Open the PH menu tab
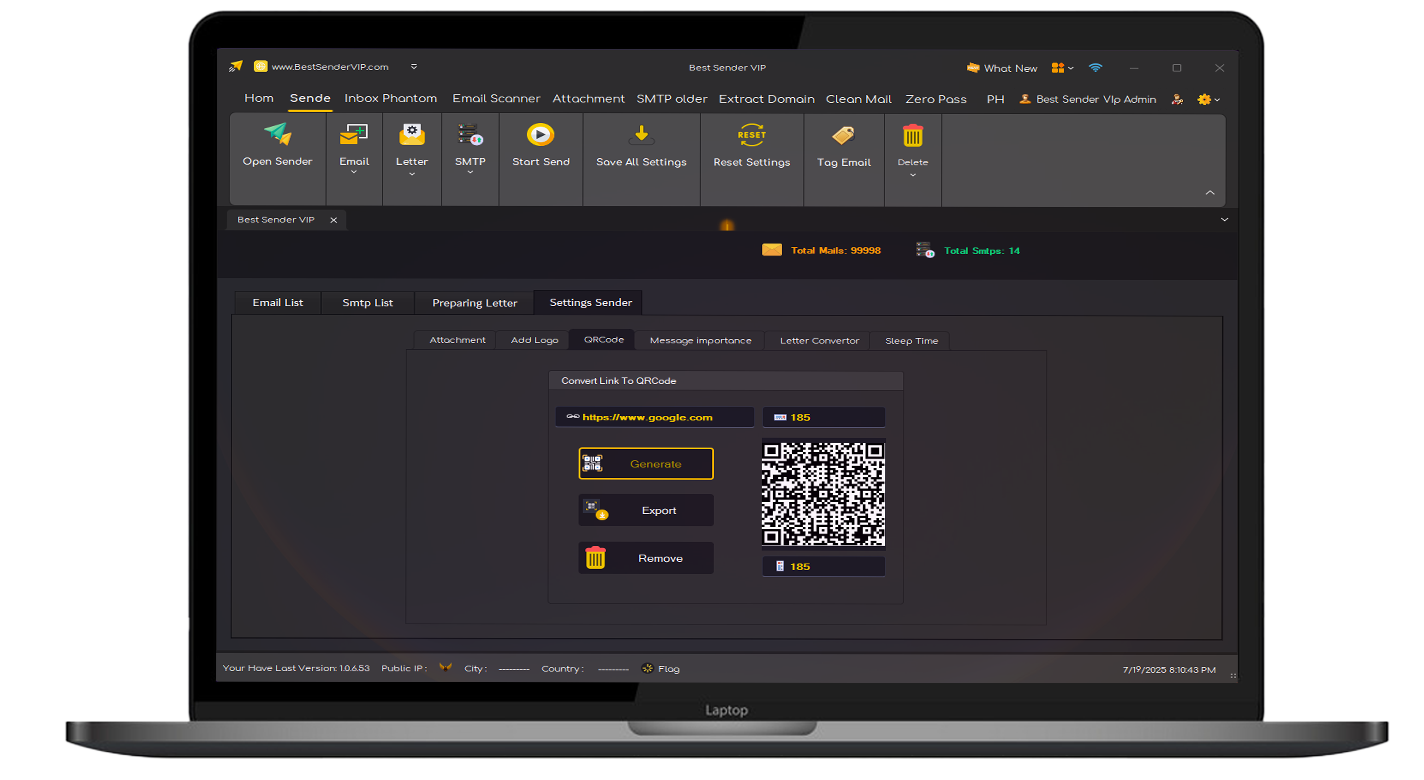1424x780 pixels. [995, 99]
